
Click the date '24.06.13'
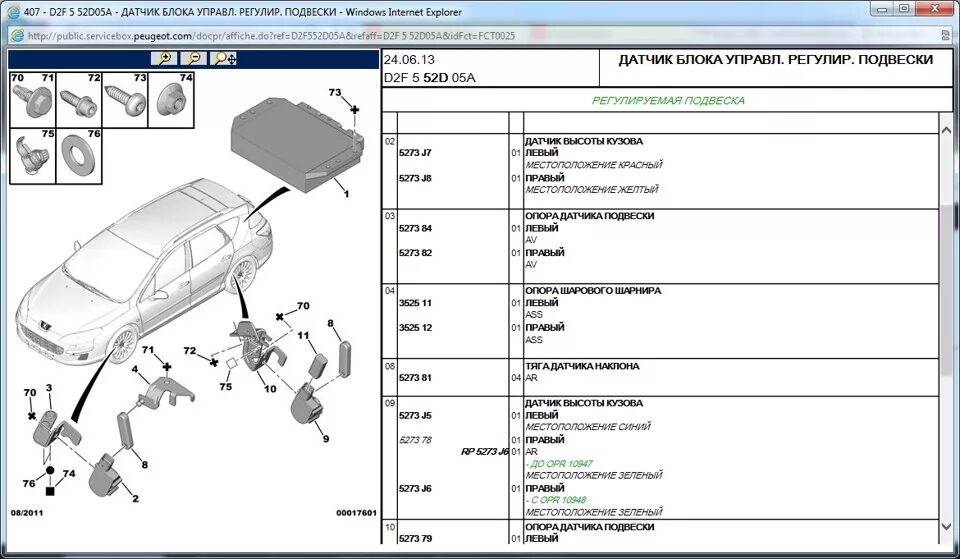point(409,59)
